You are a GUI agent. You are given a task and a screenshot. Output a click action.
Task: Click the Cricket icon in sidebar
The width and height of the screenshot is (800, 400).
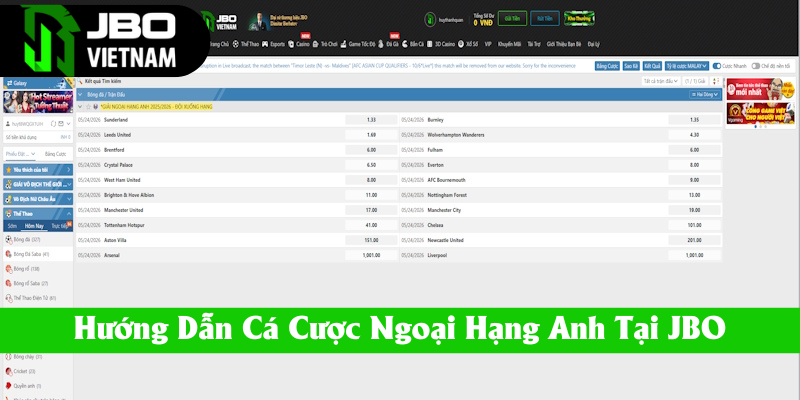(x=9, y=371)
